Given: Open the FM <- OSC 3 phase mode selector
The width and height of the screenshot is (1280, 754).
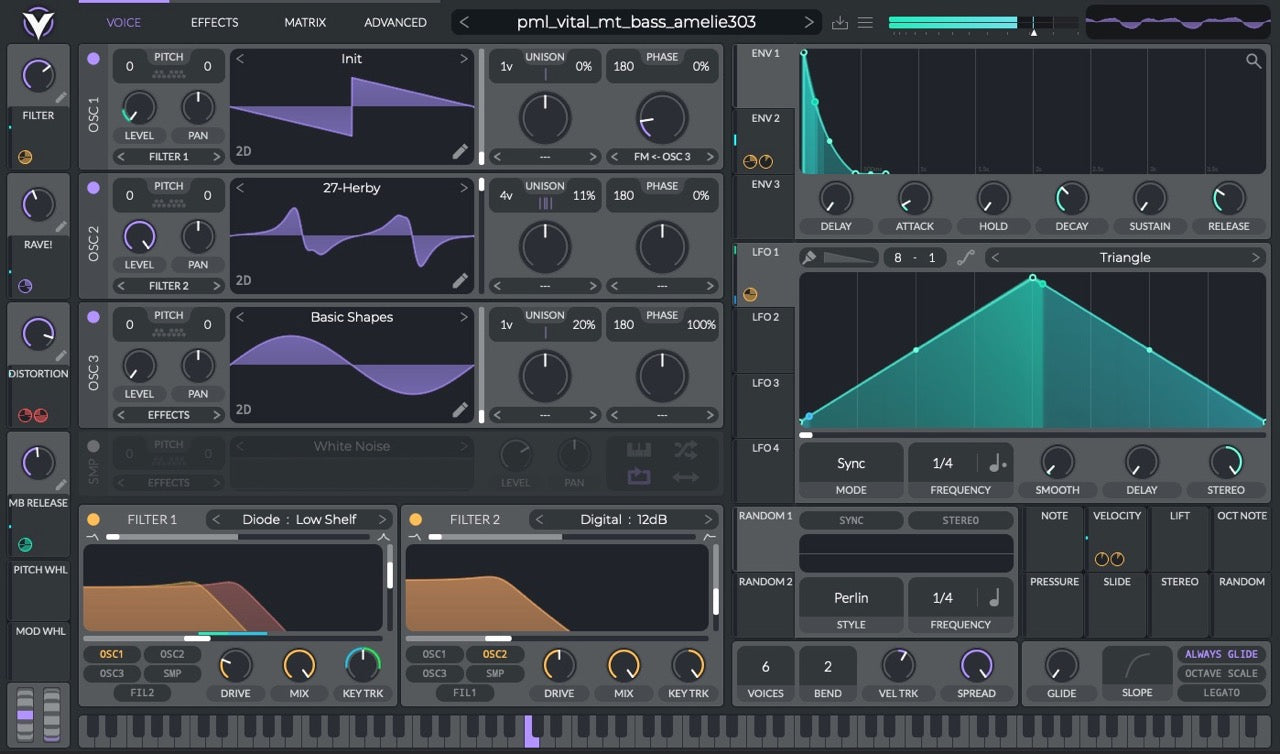Looking at the screenshot, I should coord(661,157).
